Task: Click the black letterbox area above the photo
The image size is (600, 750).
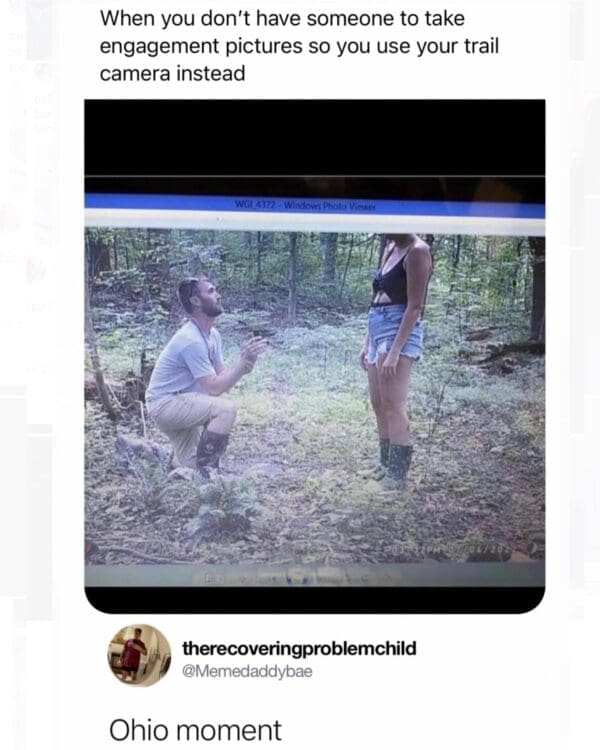Action: point(314,138)
